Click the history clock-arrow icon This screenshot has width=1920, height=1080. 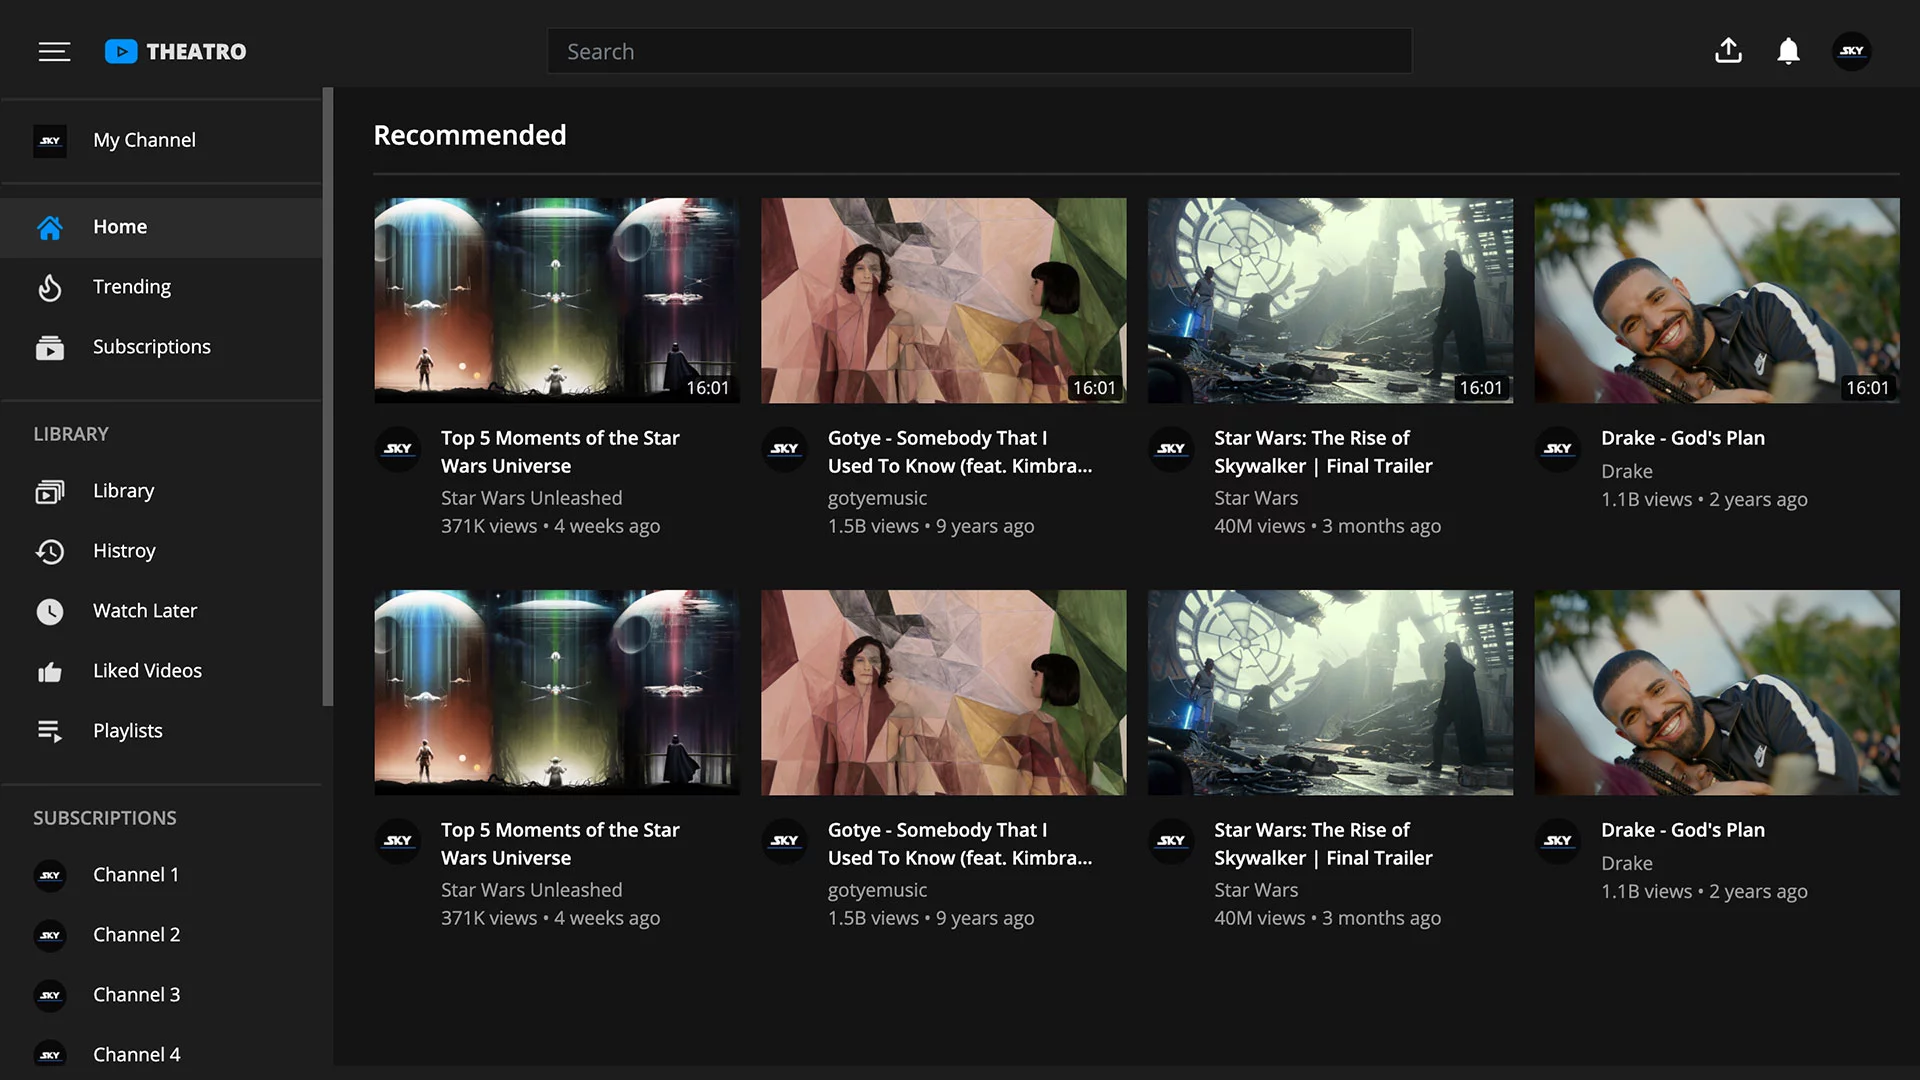(50, 552)
